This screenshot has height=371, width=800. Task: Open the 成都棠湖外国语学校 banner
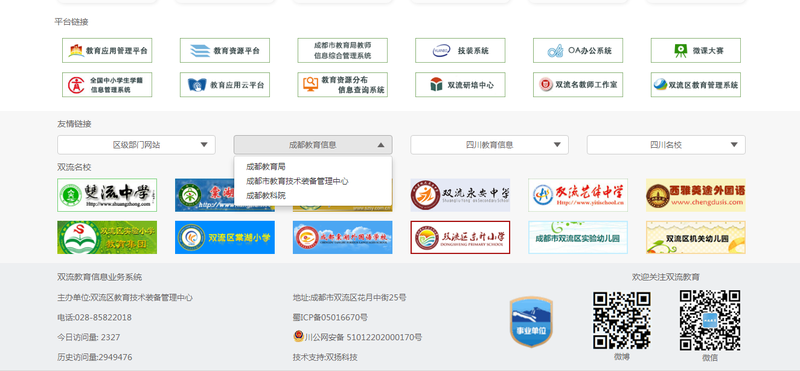pyautogui.click(x=342, y=237)
